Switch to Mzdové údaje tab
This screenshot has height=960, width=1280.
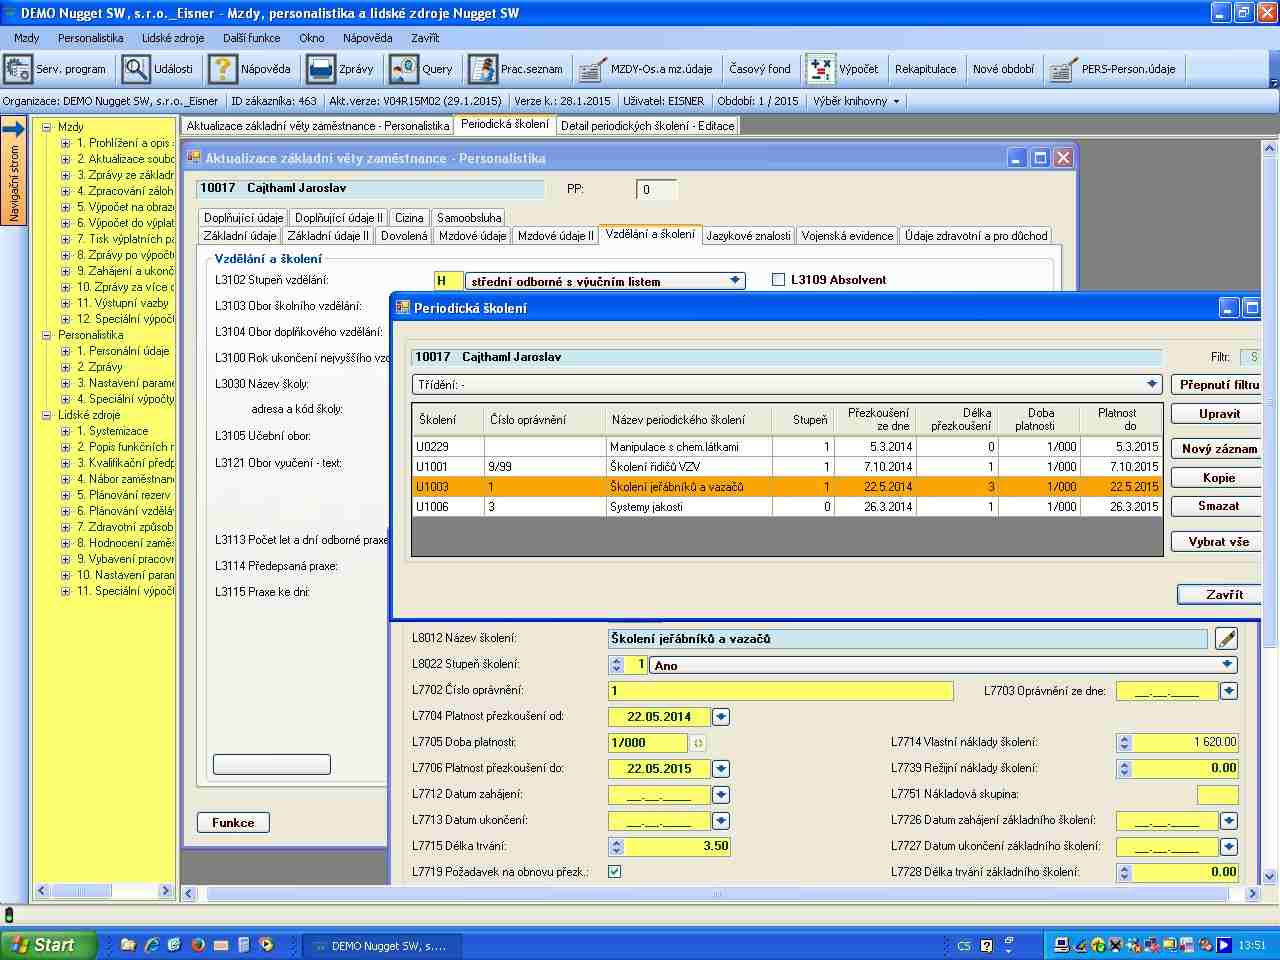pos(472,236)
